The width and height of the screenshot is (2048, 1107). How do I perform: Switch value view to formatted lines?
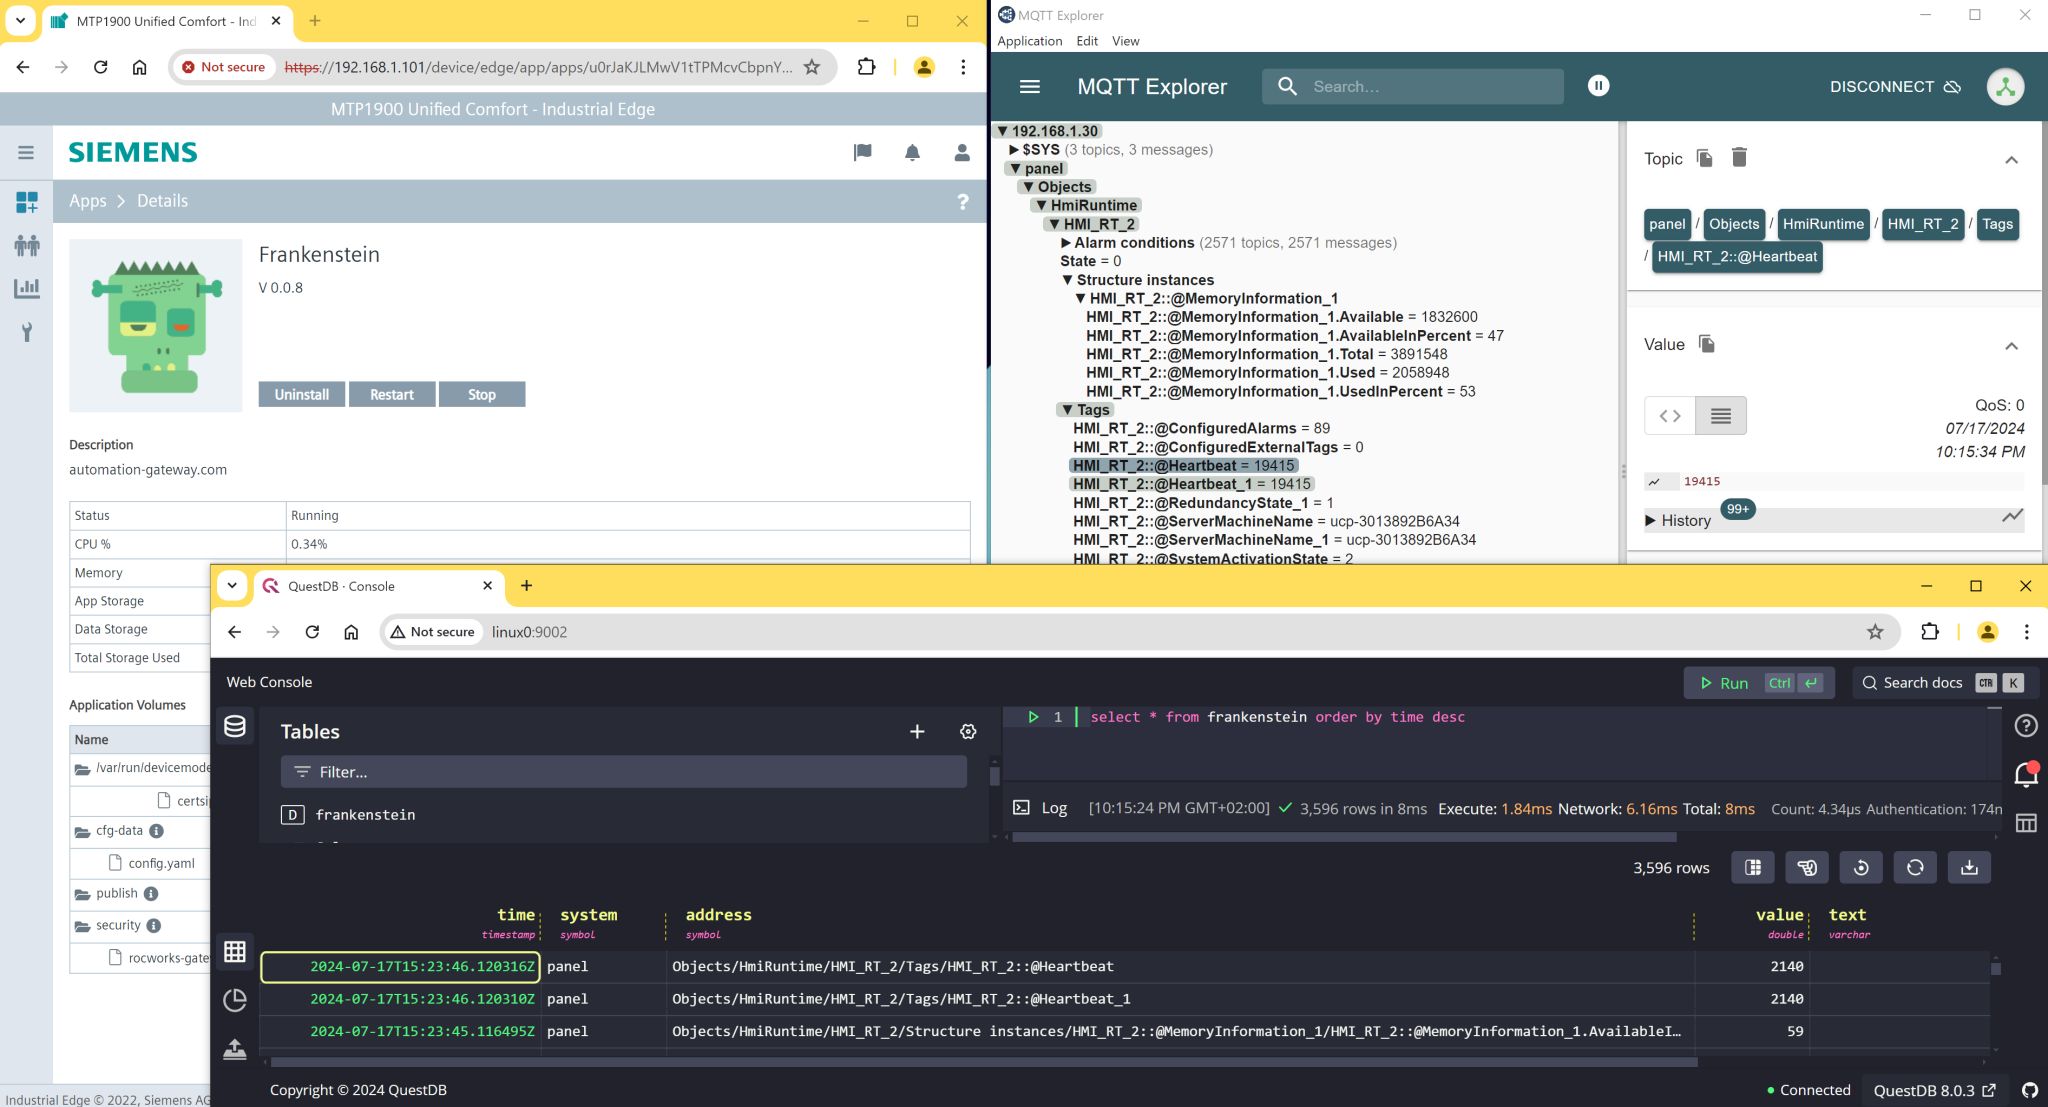[1721, 416]
